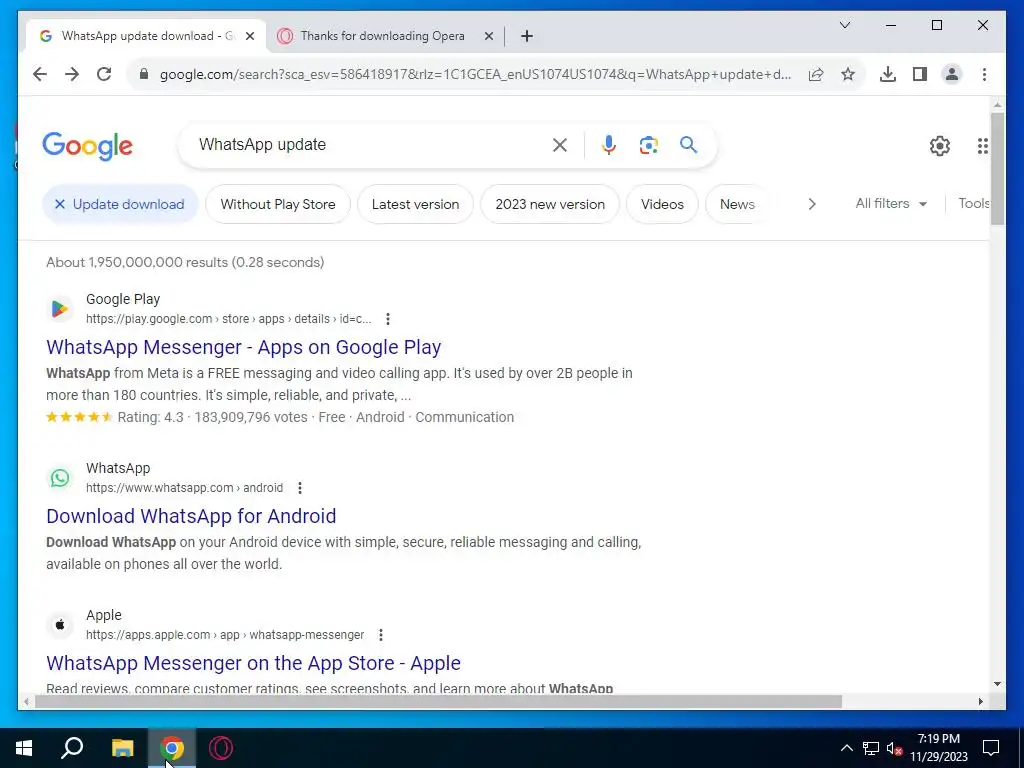Show hidden system tray icons
Viewport: 1024px width, 768px height.
846,748
